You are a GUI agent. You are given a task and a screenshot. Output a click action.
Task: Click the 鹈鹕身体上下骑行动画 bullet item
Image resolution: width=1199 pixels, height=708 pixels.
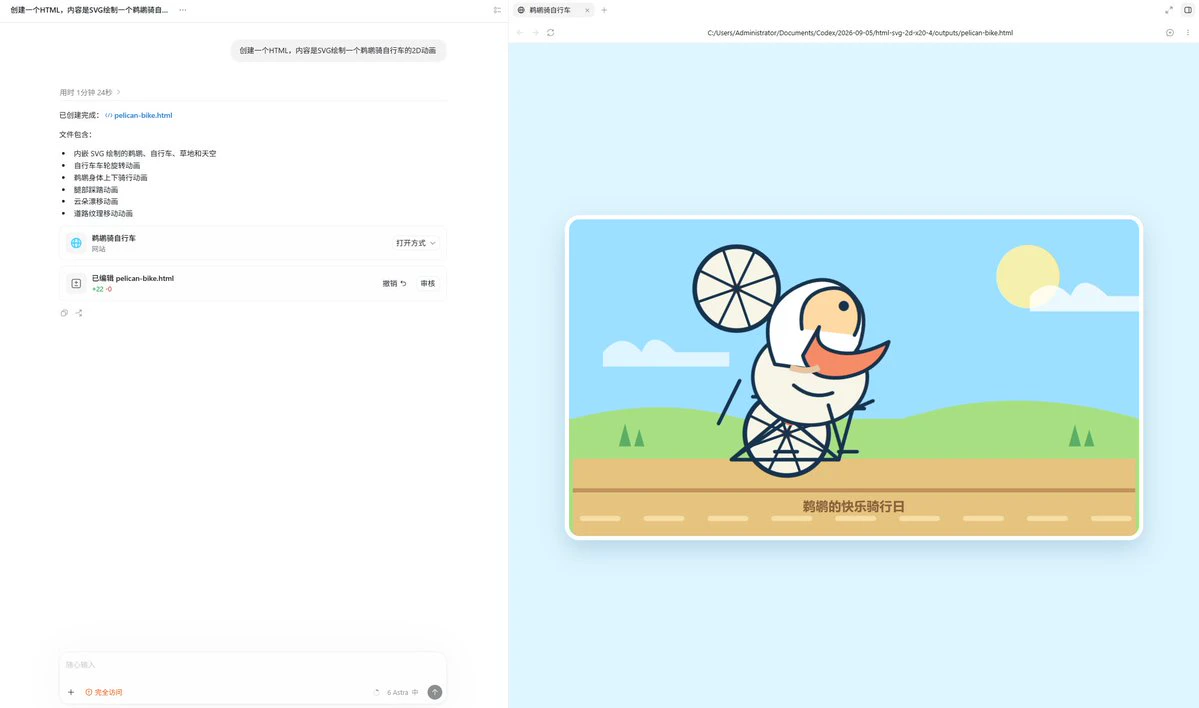pyautogui.click(x=111, y=177)
